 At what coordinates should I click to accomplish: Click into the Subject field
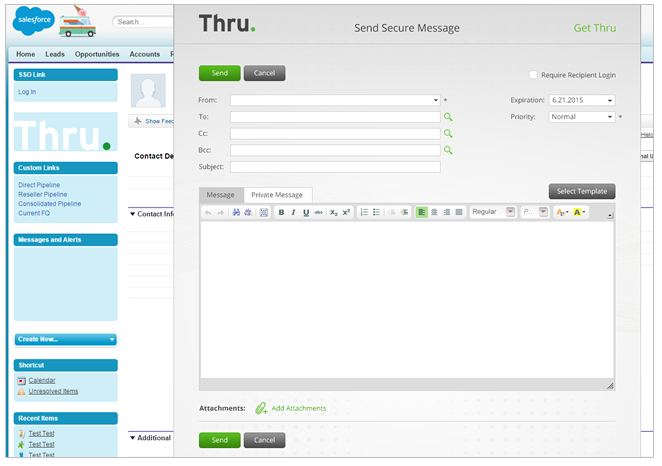(335, 167)
